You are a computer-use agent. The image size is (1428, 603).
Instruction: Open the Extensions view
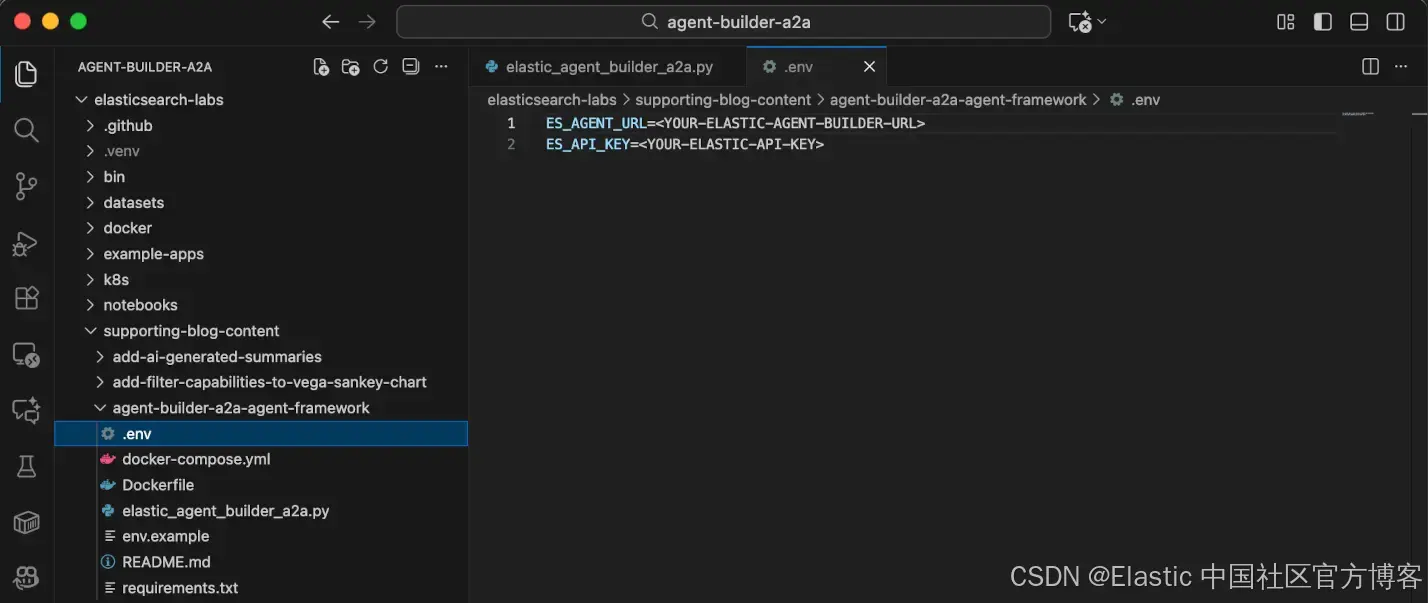27,298
